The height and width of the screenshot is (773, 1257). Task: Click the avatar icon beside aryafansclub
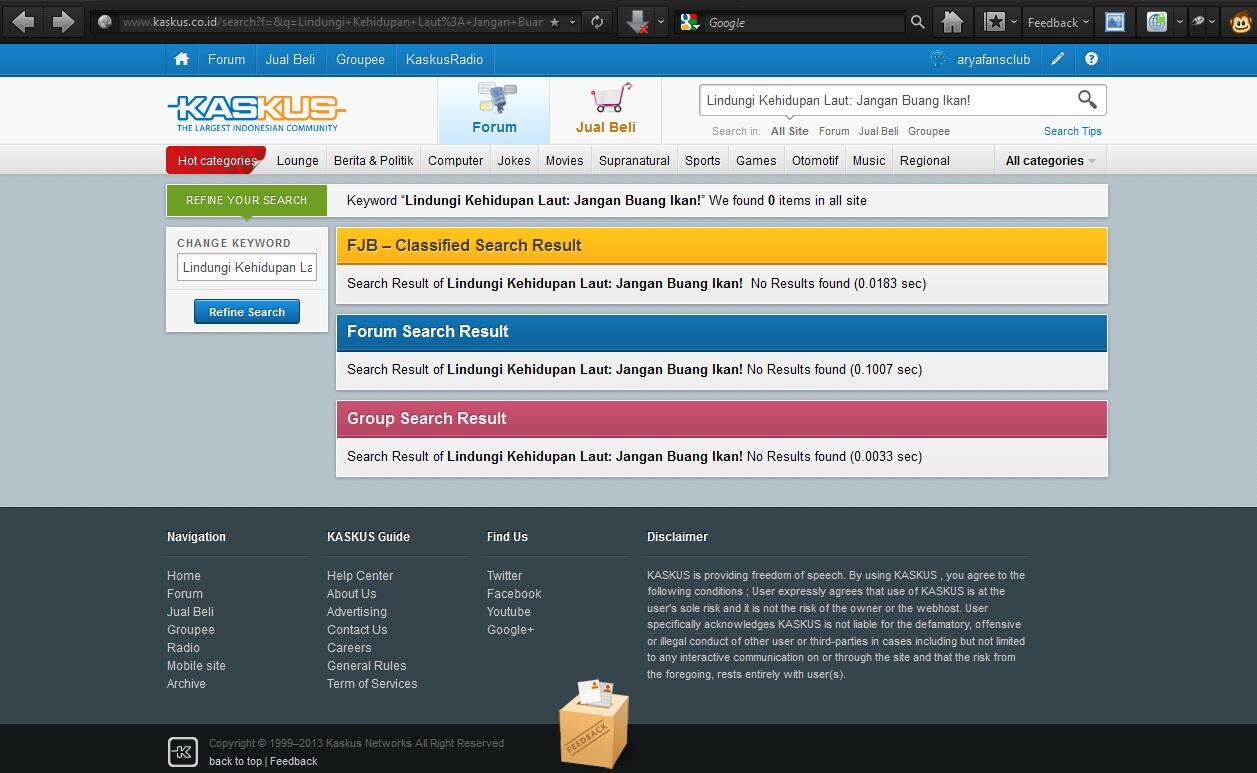point(938,59)
